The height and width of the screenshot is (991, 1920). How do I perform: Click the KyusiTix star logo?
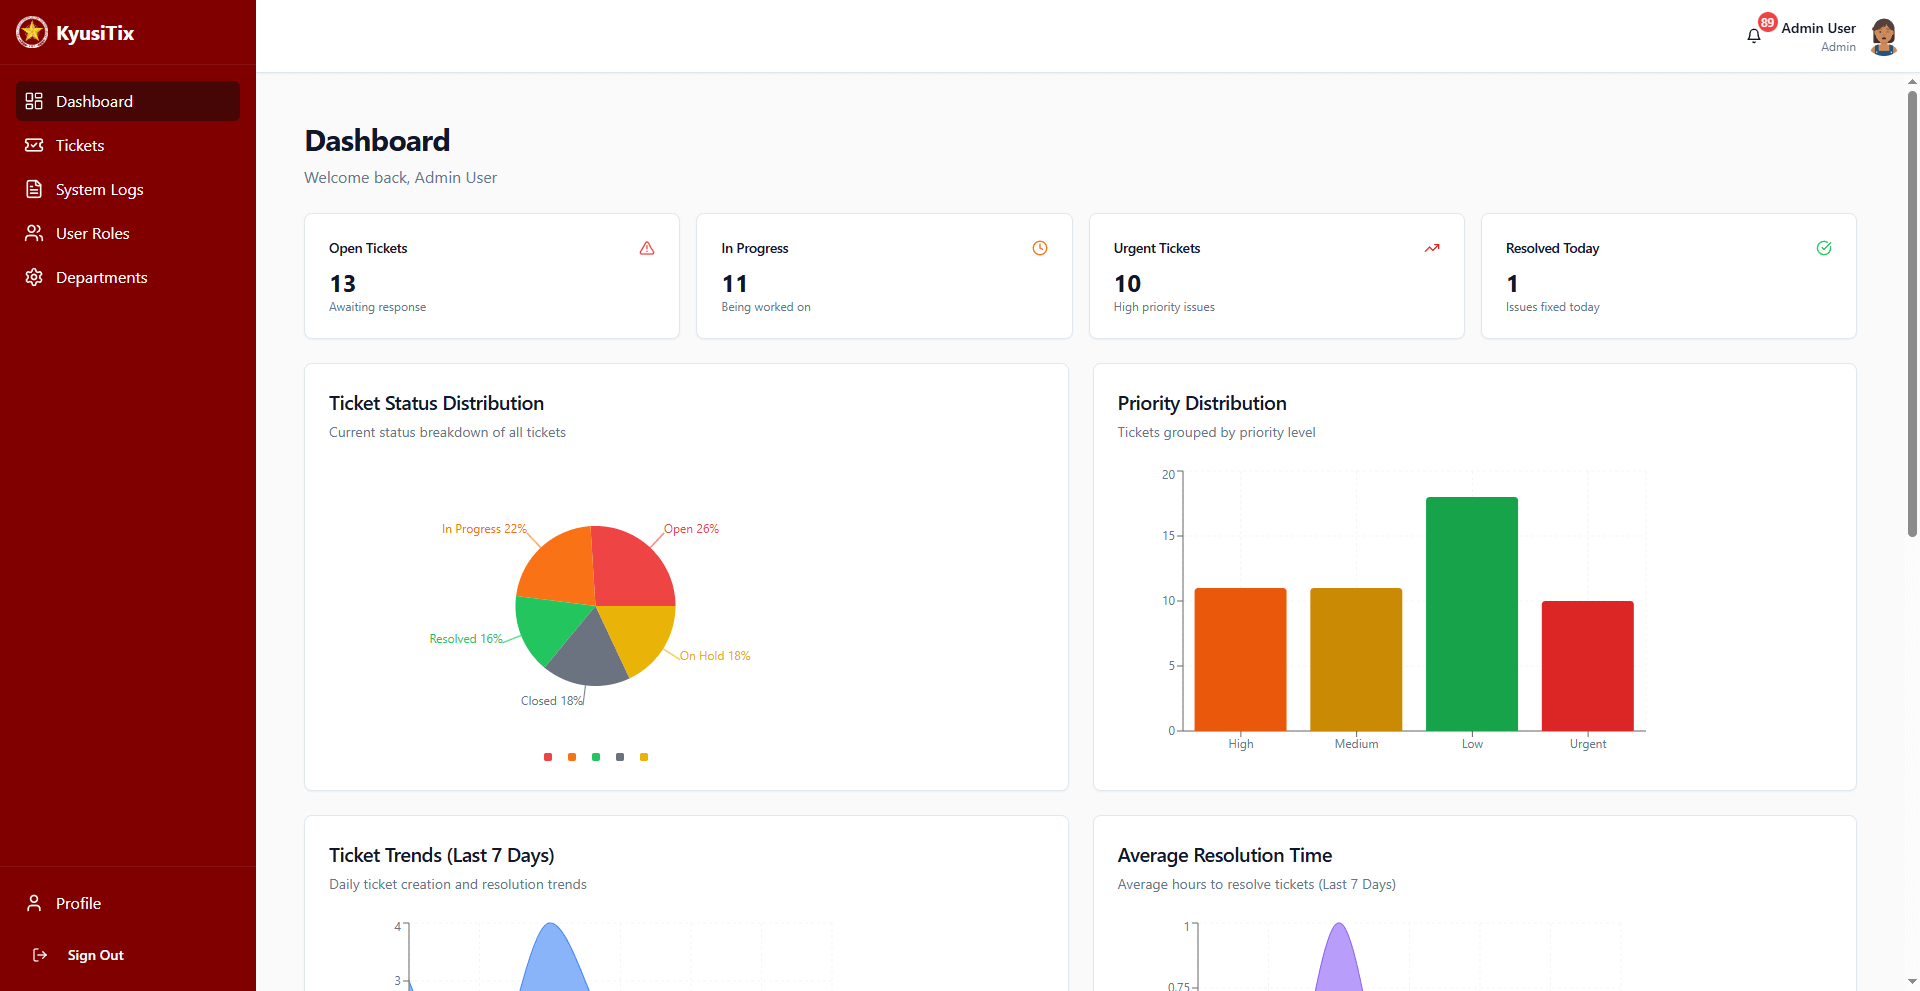point(31,32)
